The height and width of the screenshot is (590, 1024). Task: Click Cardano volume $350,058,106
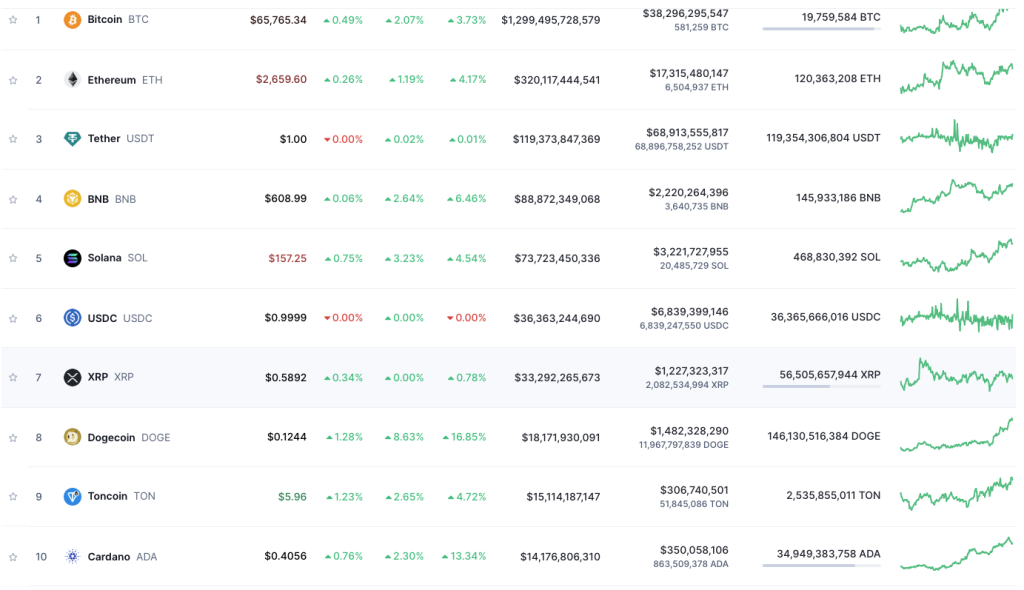(694, 551)
